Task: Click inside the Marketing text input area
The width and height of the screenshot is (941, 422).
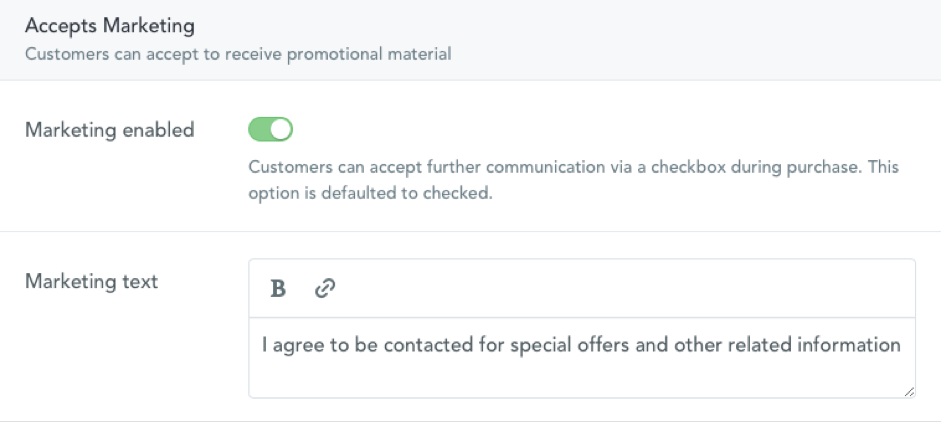Action: pyautogui.click(x=582, y=358)
